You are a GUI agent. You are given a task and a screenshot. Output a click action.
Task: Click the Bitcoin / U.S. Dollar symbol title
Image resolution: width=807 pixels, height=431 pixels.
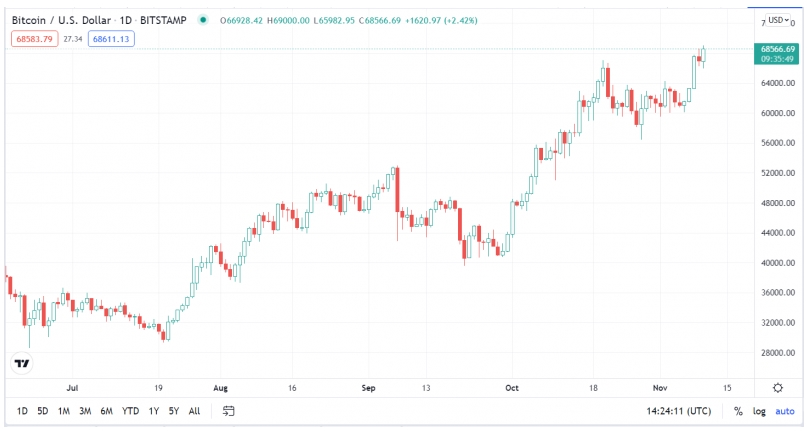point(59,20)
